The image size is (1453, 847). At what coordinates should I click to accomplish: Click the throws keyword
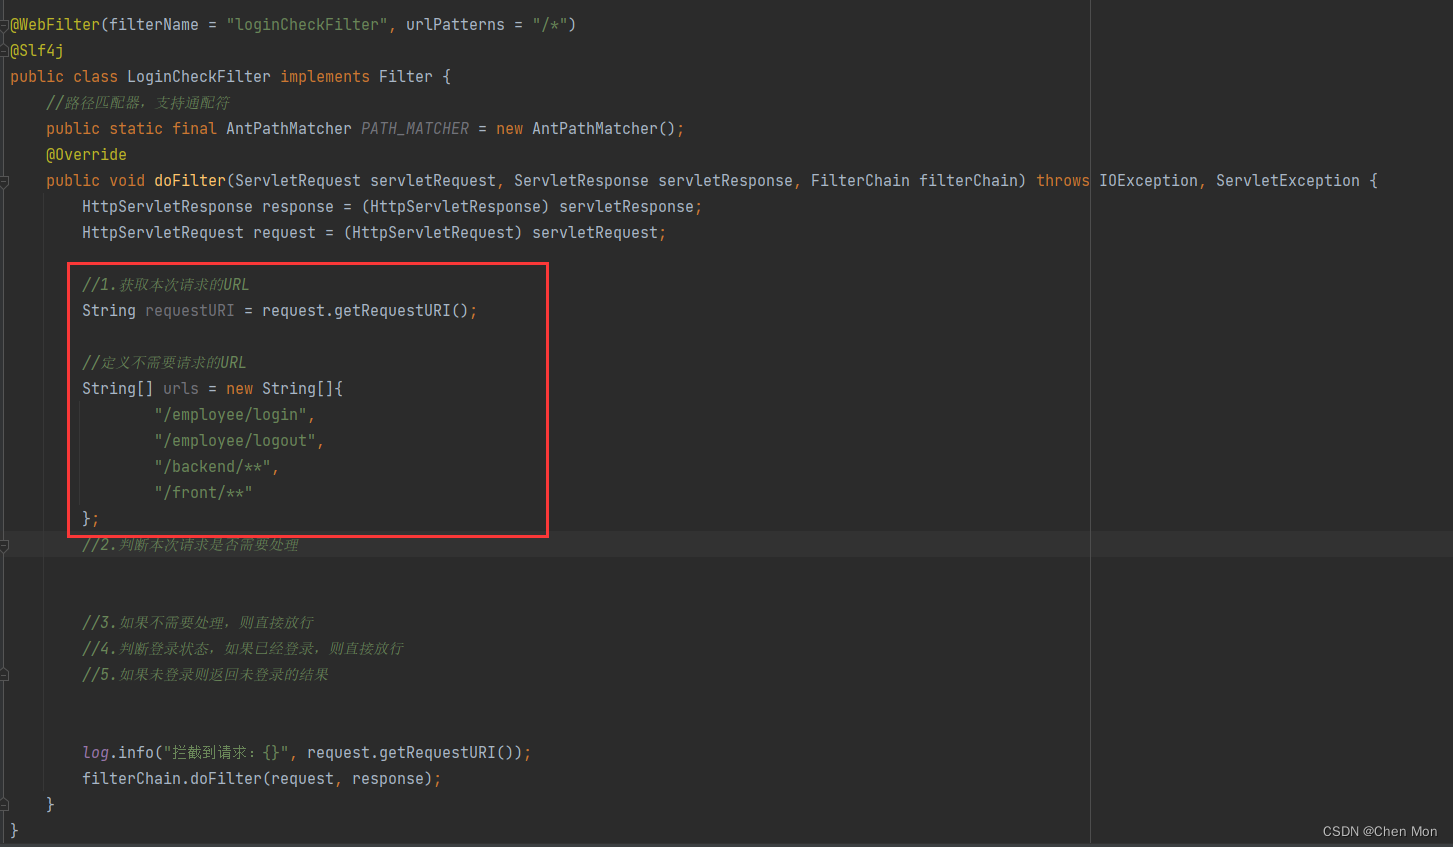[1063, 180]
